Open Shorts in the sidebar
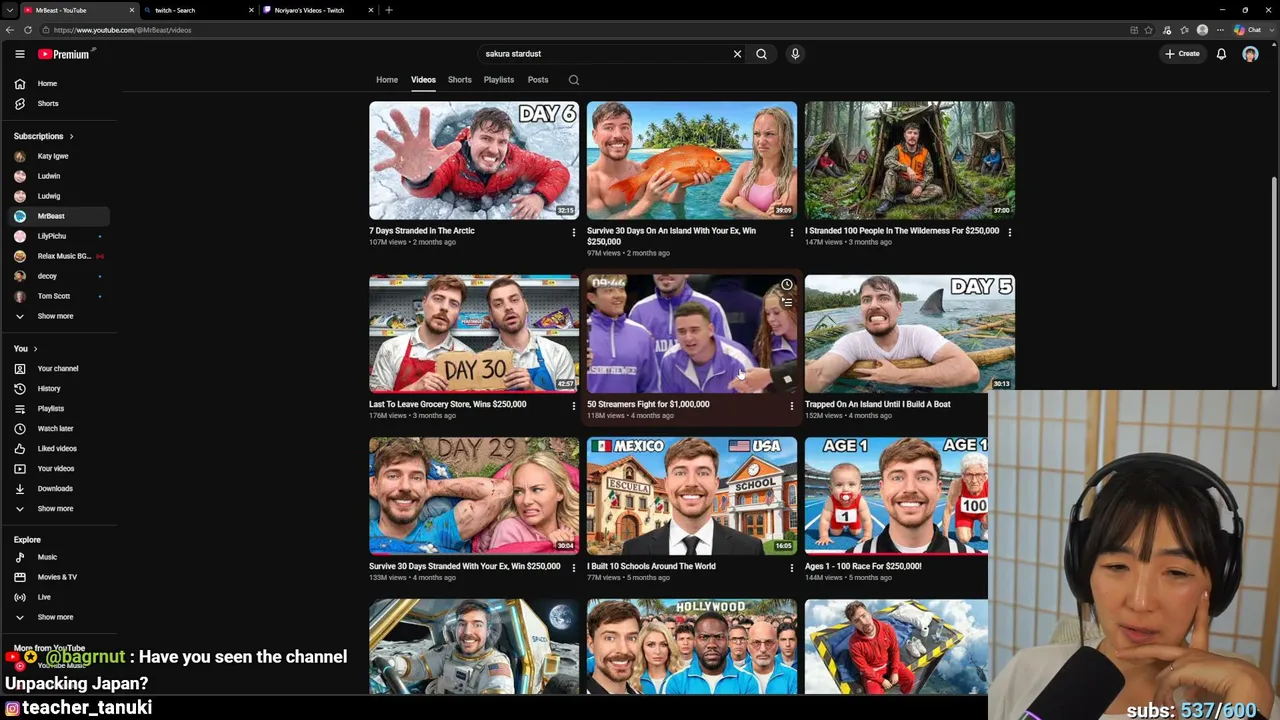The width and height of the screenshot is (1280, 720). coord(60,104)
